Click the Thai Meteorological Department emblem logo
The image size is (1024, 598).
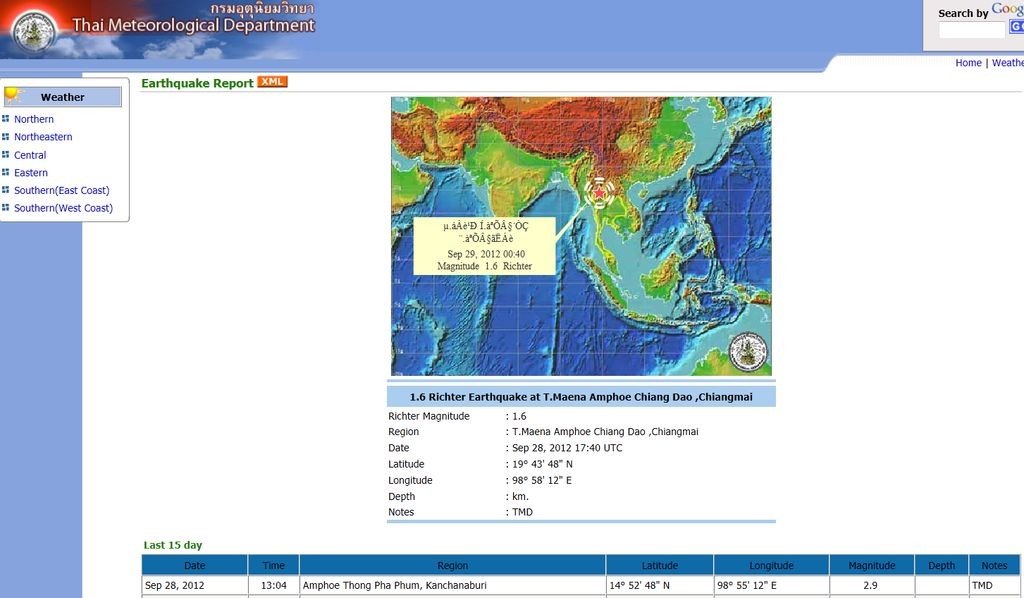point(35,31)
